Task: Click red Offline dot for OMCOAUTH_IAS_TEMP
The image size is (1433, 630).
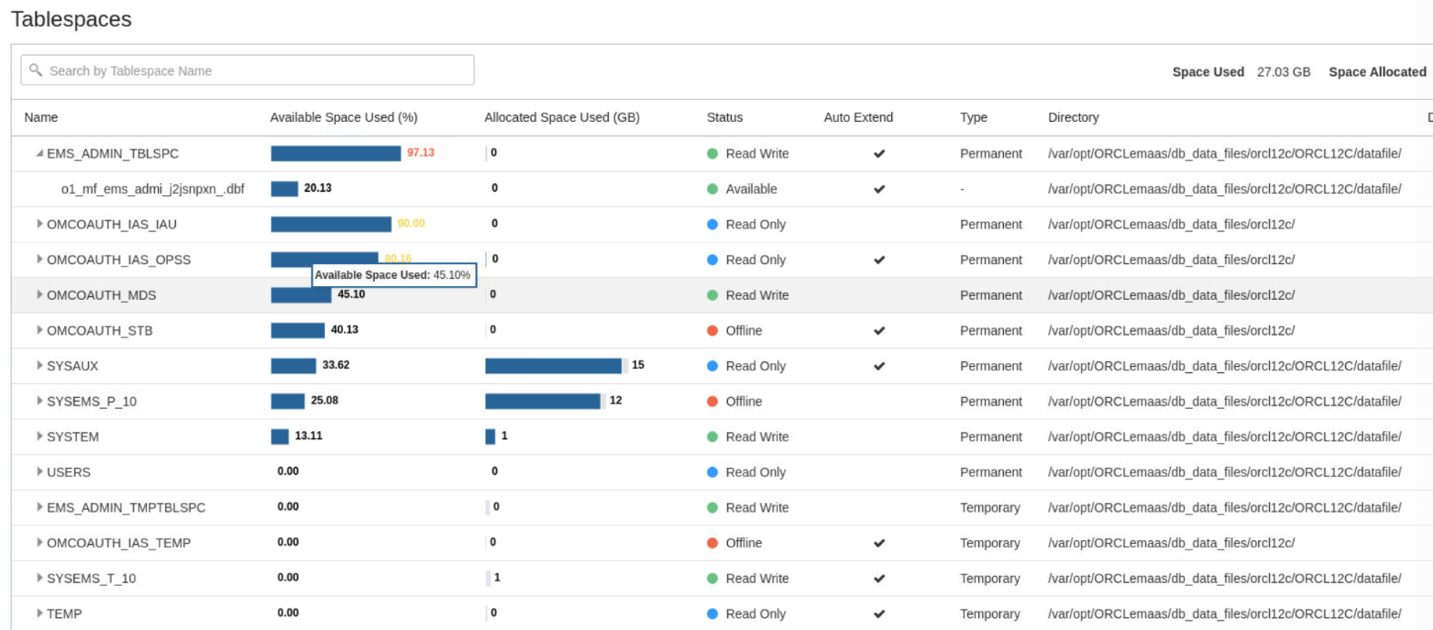Action: 713,543
